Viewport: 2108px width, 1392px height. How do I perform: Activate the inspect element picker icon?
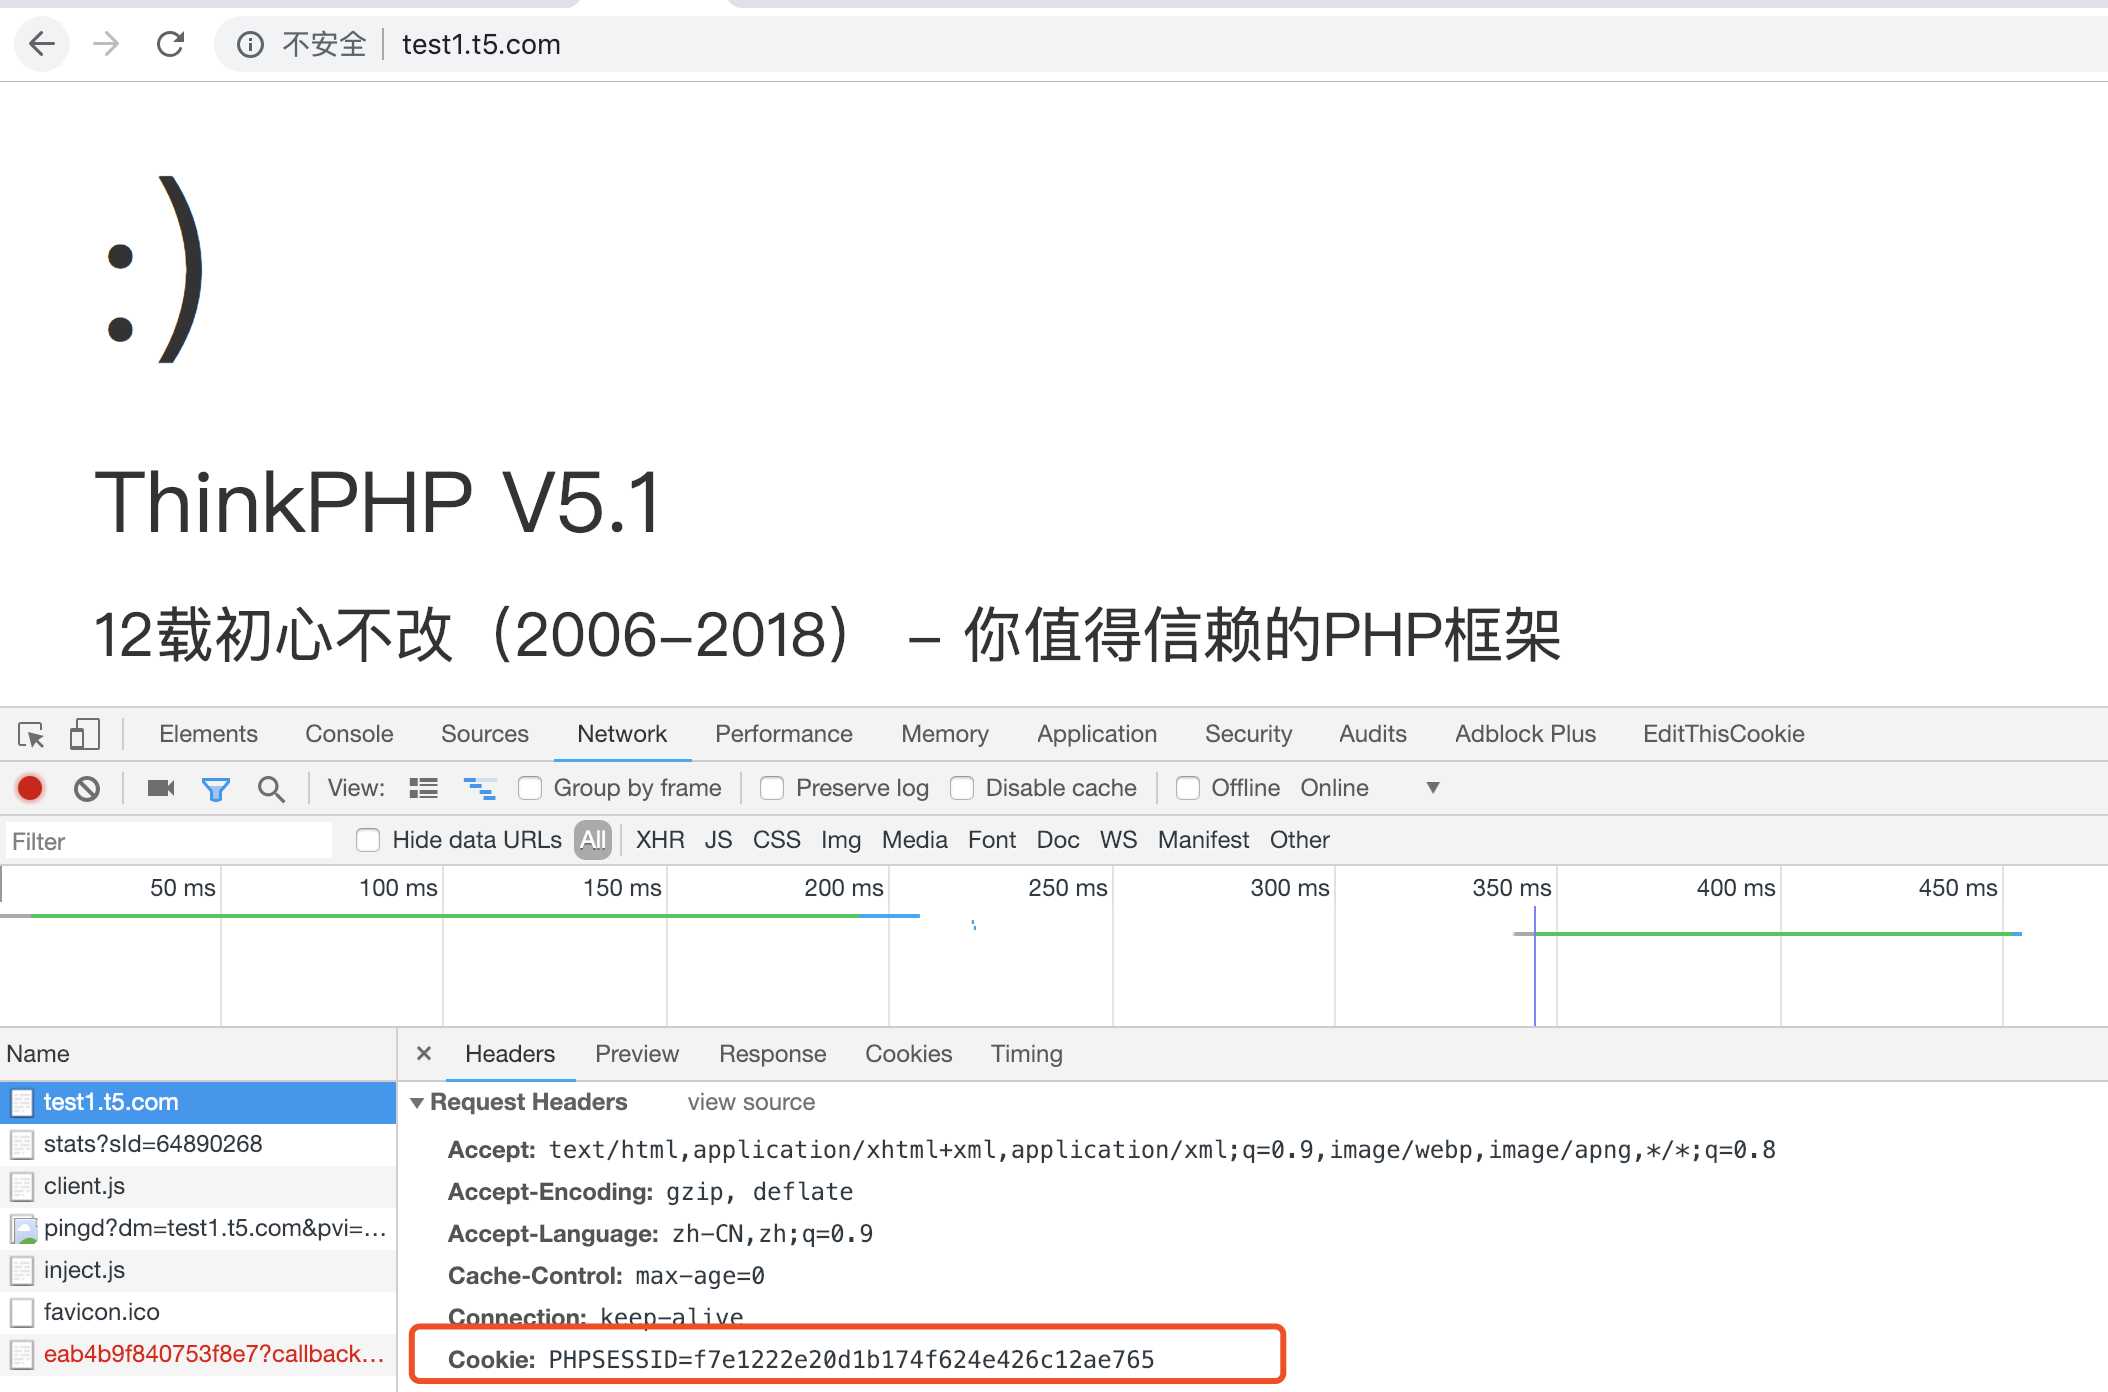click(x=31, y=735)
